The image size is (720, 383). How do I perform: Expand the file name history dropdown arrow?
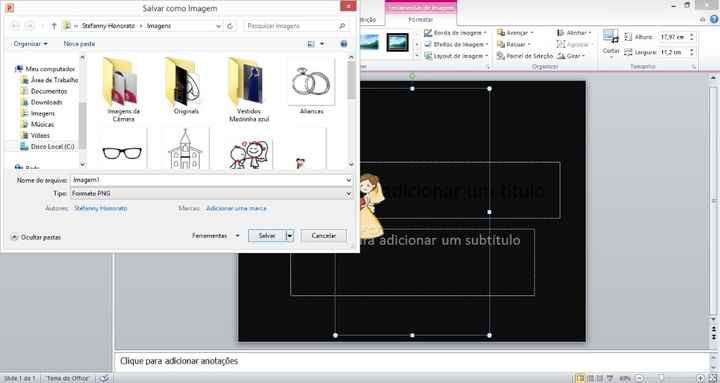tap(349, 180)
